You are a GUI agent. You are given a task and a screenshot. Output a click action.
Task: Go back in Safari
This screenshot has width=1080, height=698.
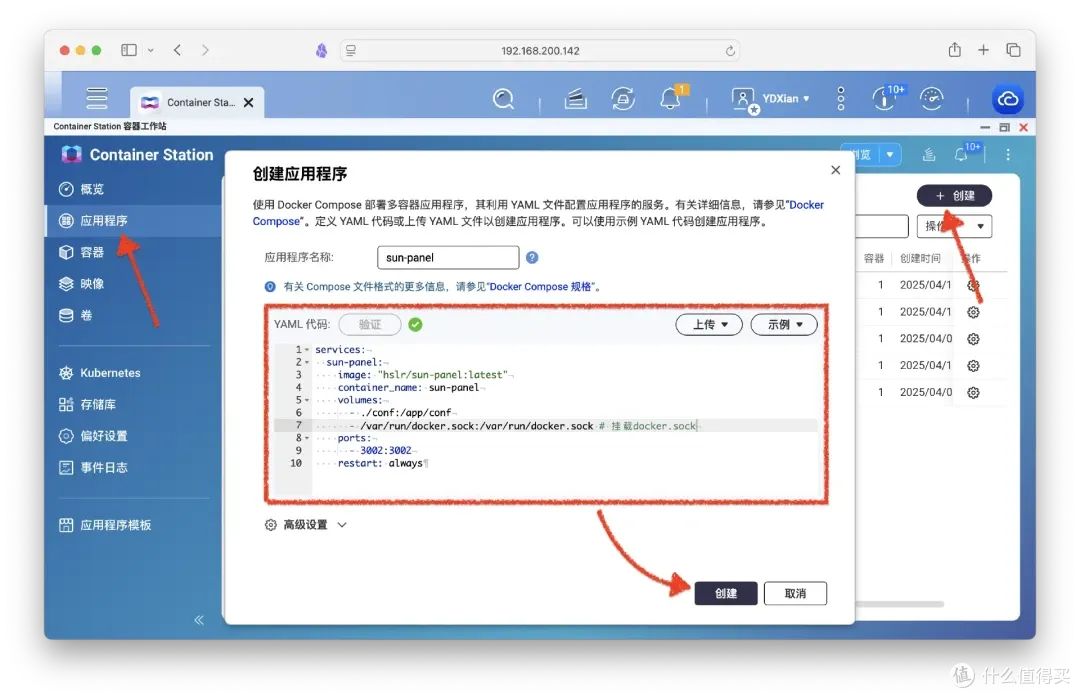[x=178, y=50]
